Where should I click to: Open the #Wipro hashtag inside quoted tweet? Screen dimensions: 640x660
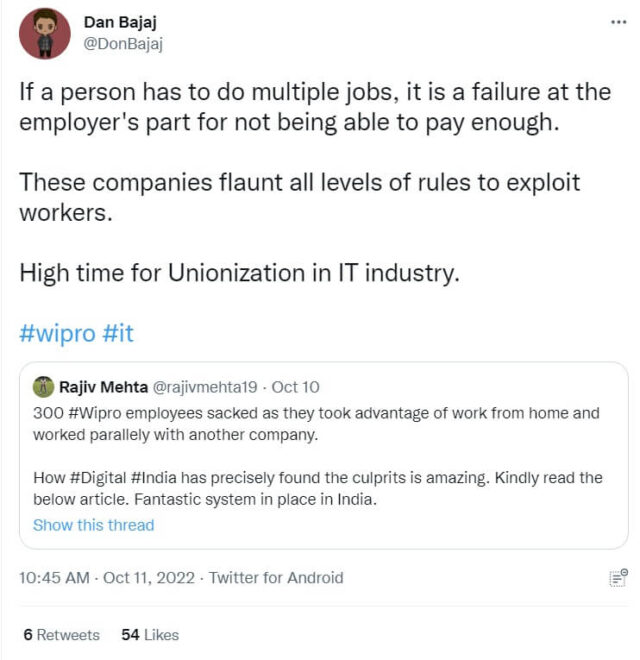(90, 413)
